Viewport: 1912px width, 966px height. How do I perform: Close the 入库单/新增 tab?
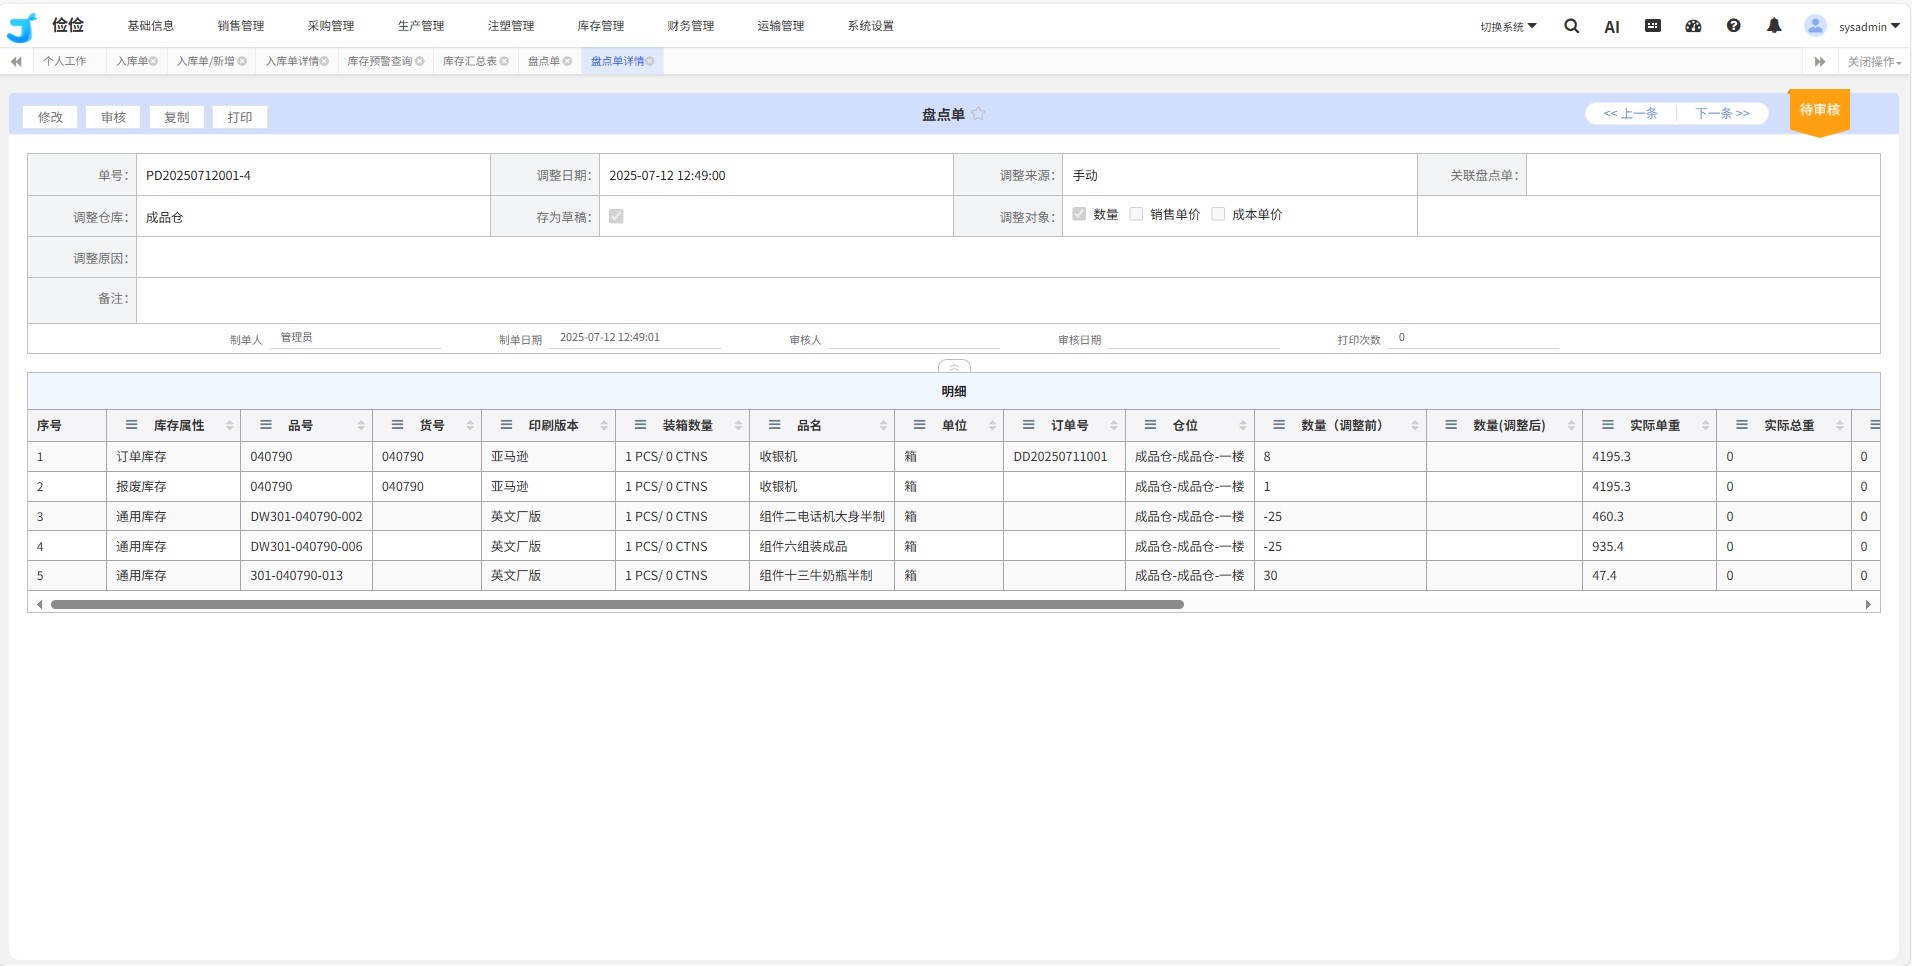(242, 61)
